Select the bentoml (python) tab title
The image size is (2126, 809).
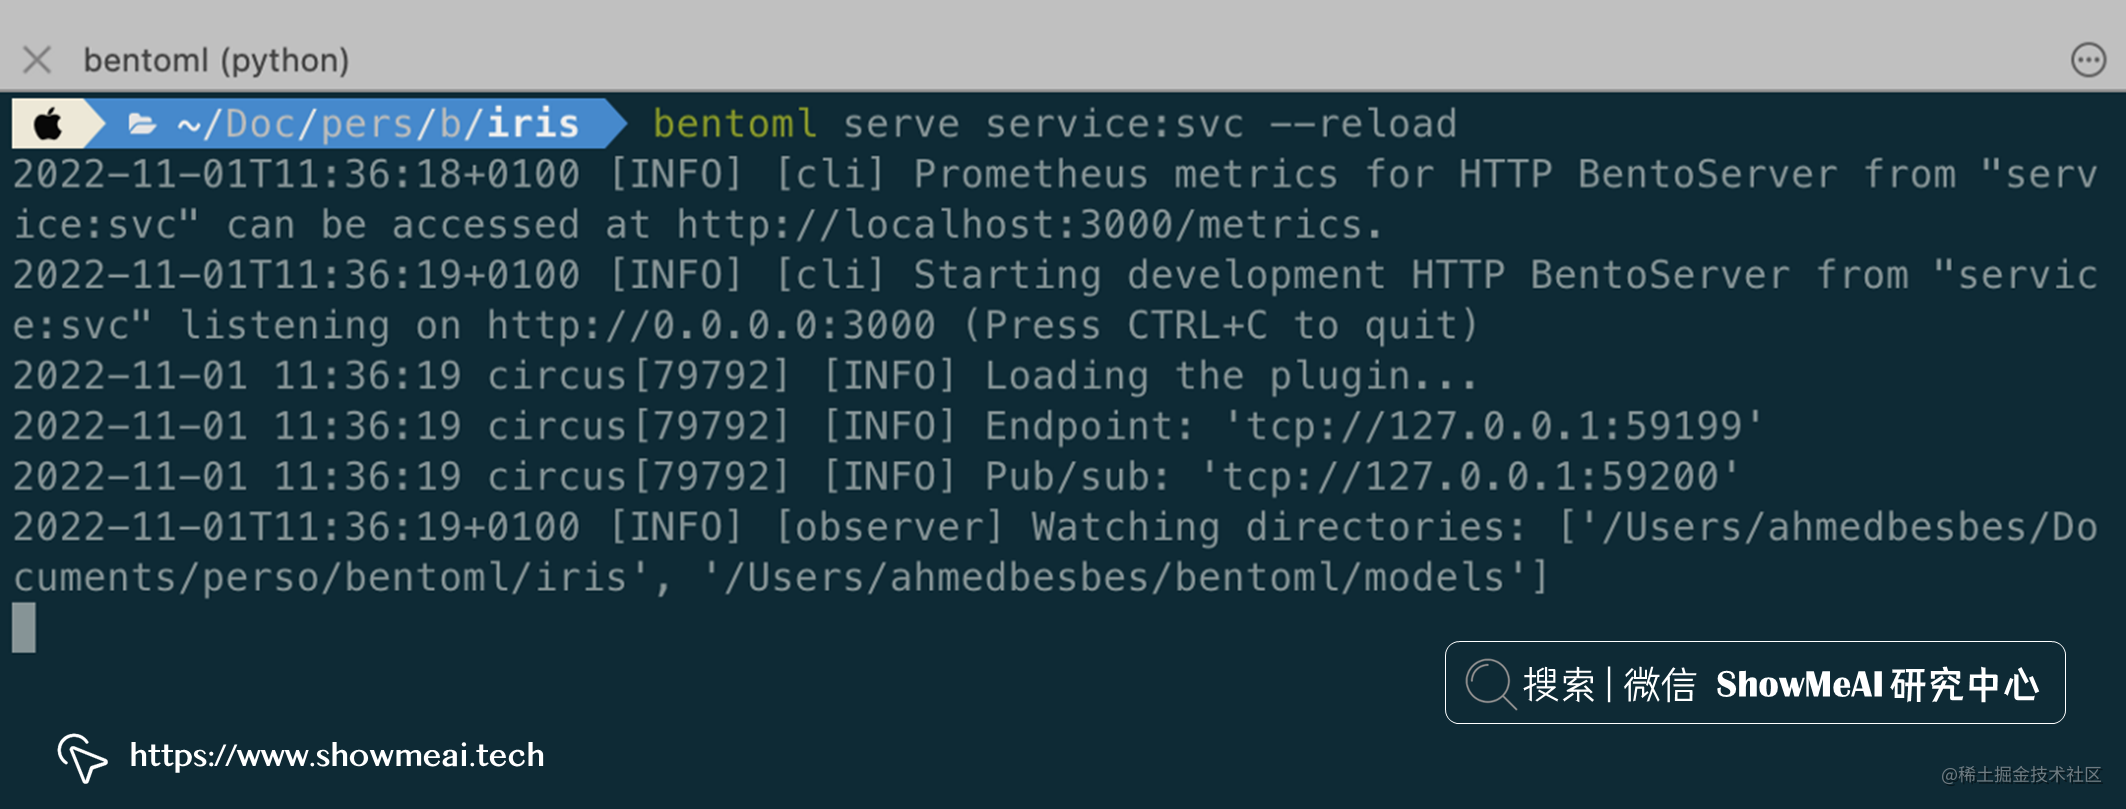[x=216, y=60]
